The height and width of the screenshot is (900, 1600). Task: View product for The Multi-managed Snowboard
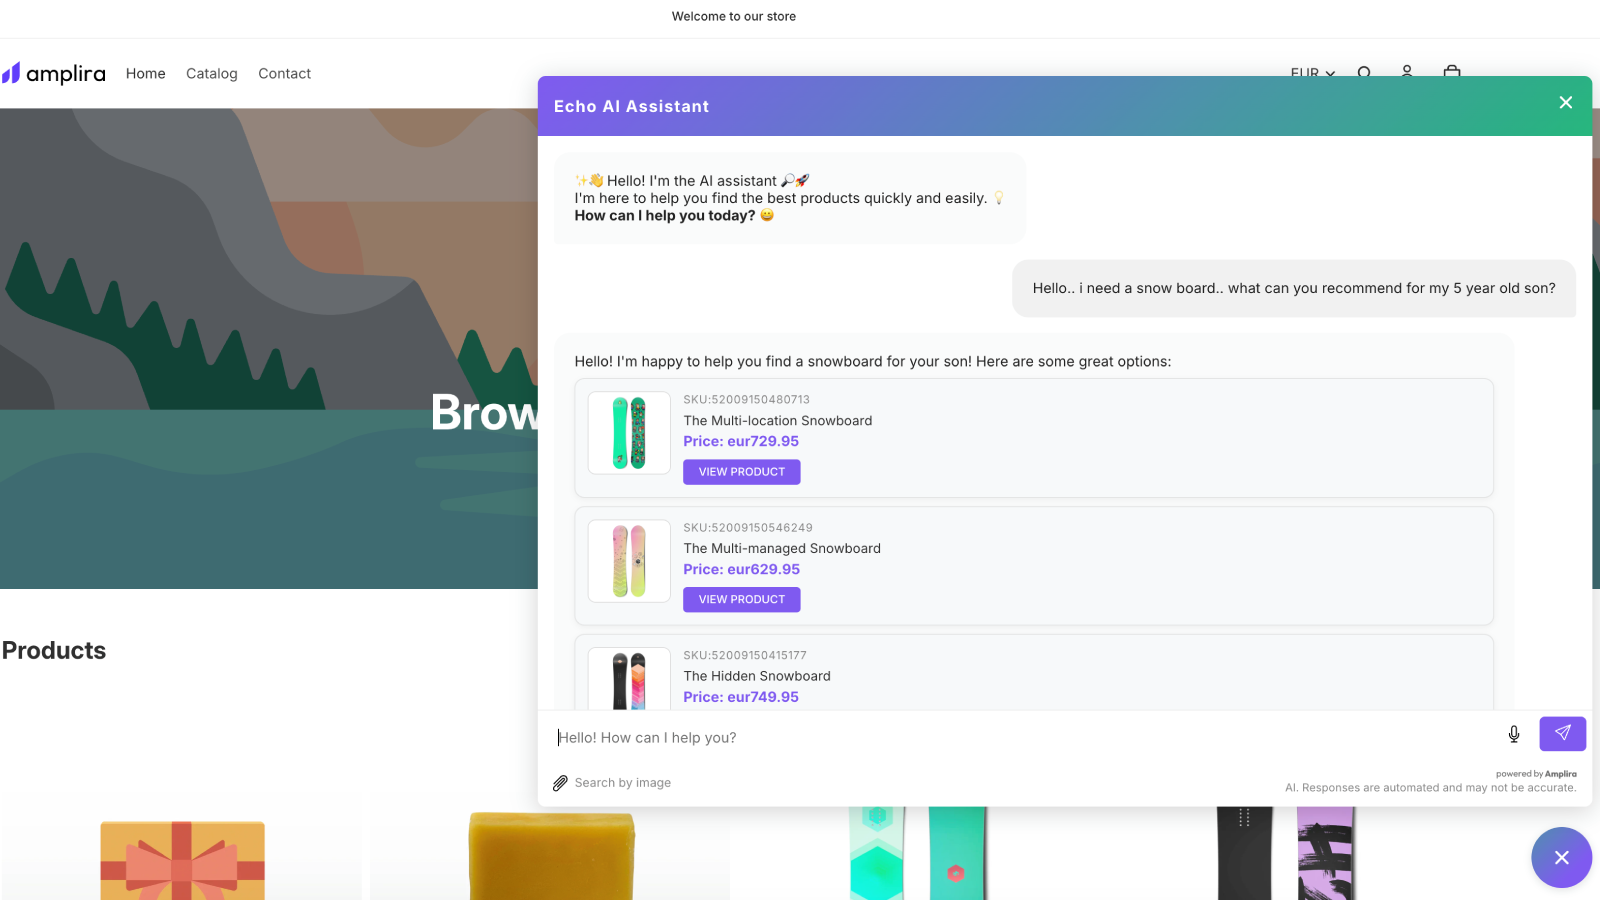coord(742,600)
